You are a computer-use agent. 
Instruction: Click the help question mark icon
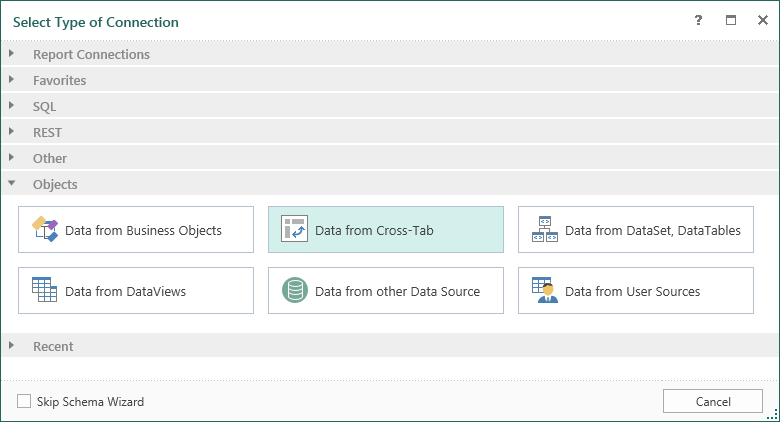coord(698,20)
